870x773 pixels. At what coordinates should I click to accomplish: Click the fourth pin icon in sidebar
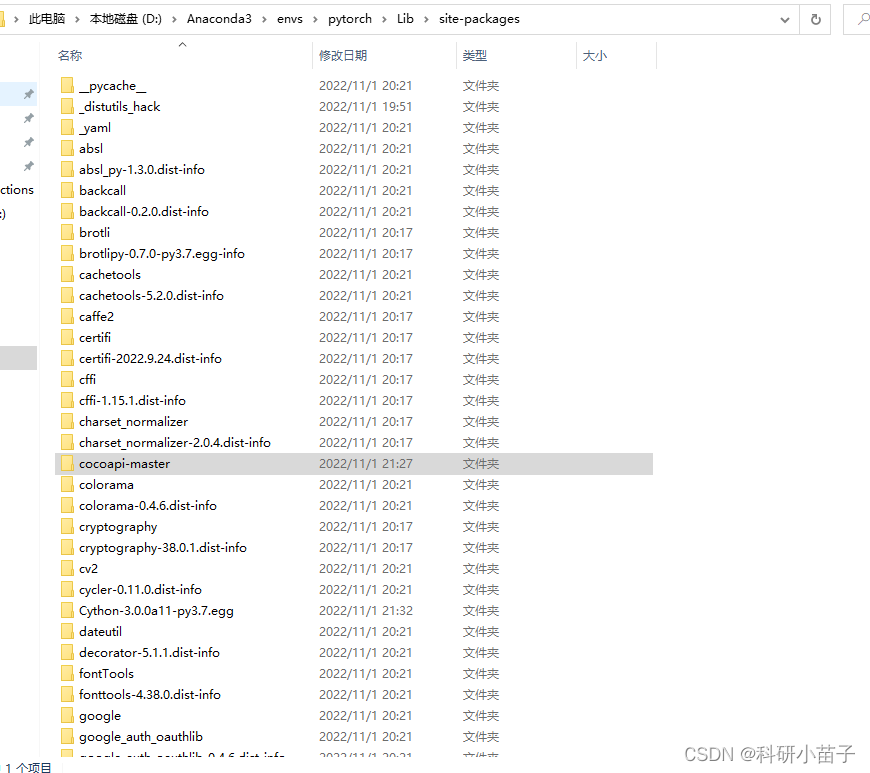(28, 164)
